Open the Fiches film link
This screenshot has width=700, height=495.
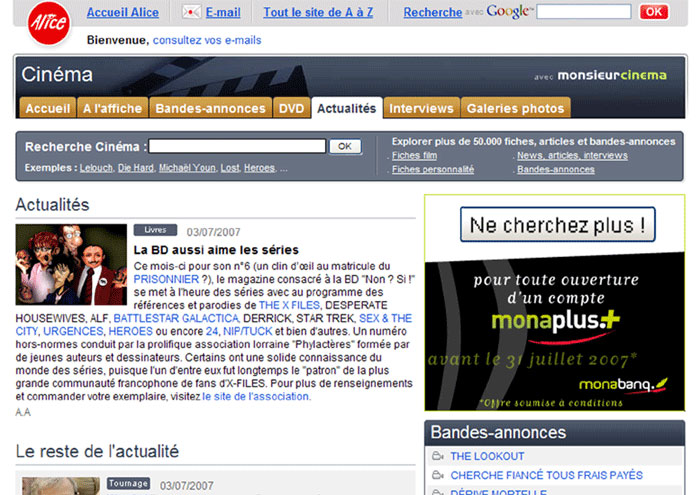(x=414, y=156)
